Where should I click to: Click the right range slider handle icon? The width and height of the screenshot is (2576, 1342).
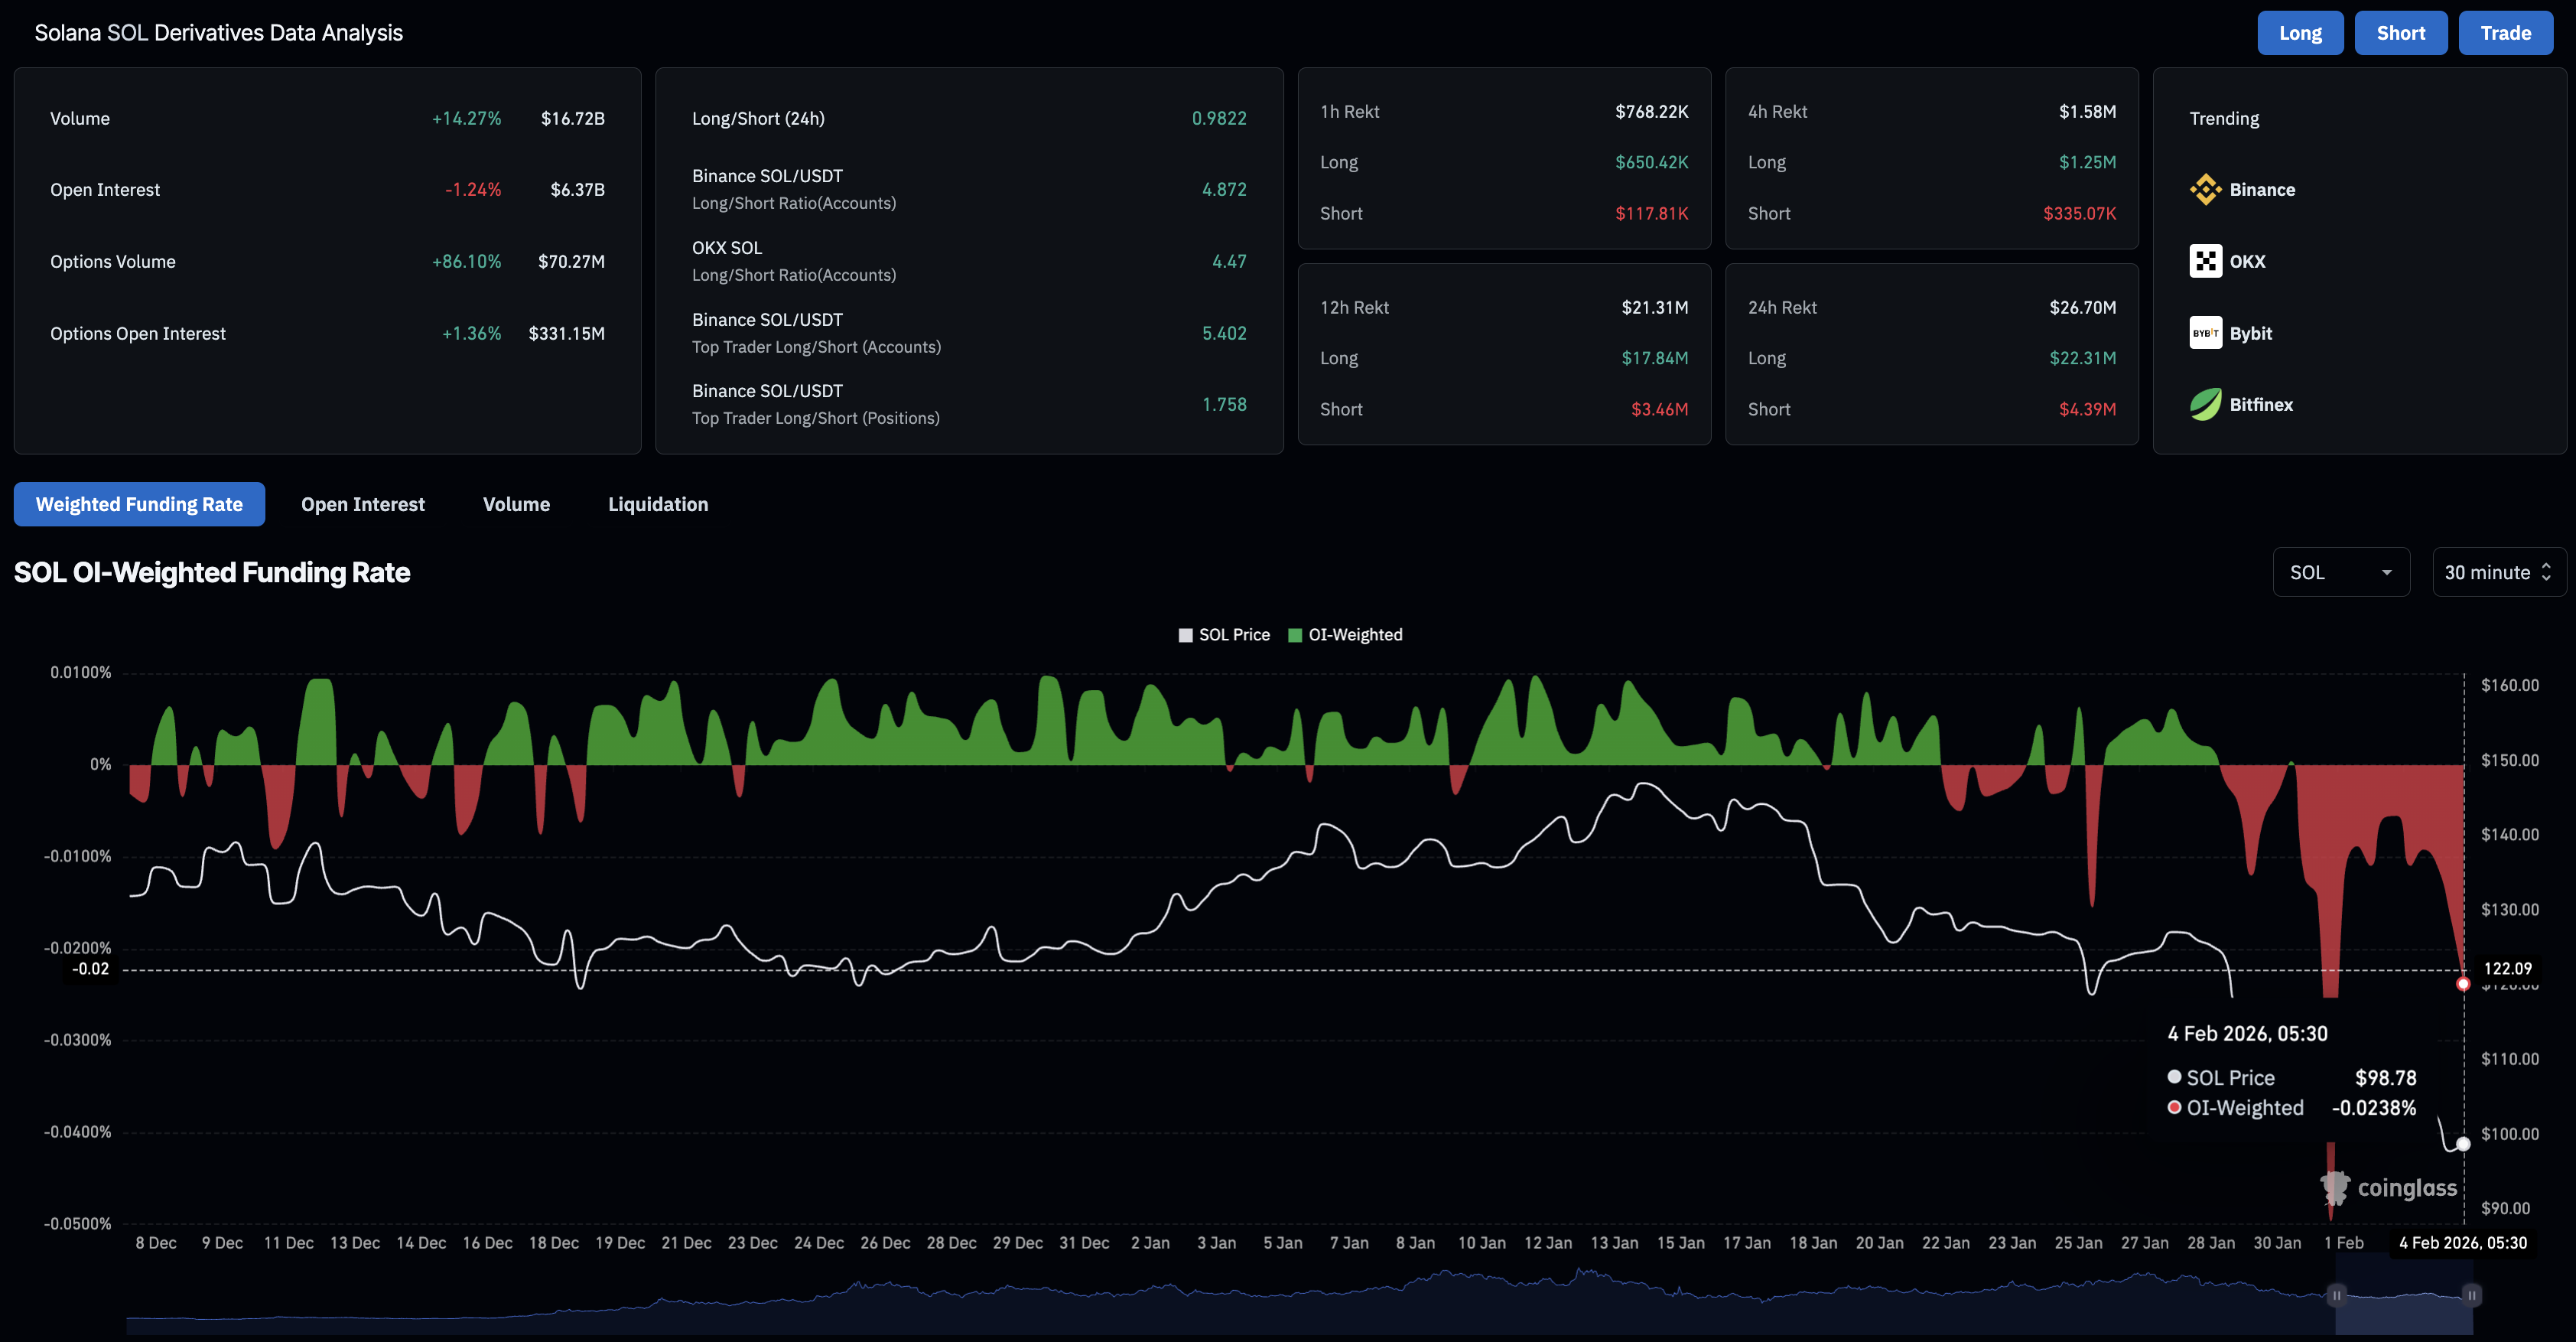point(2471,1296)
